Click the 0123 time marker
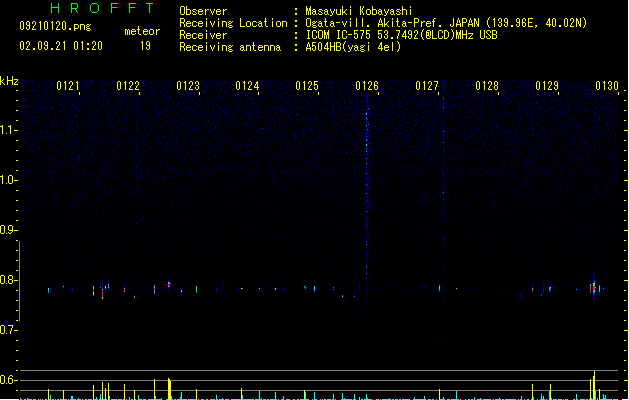The width and height of the screenshot is (629, 400). [x=188, y=86]
